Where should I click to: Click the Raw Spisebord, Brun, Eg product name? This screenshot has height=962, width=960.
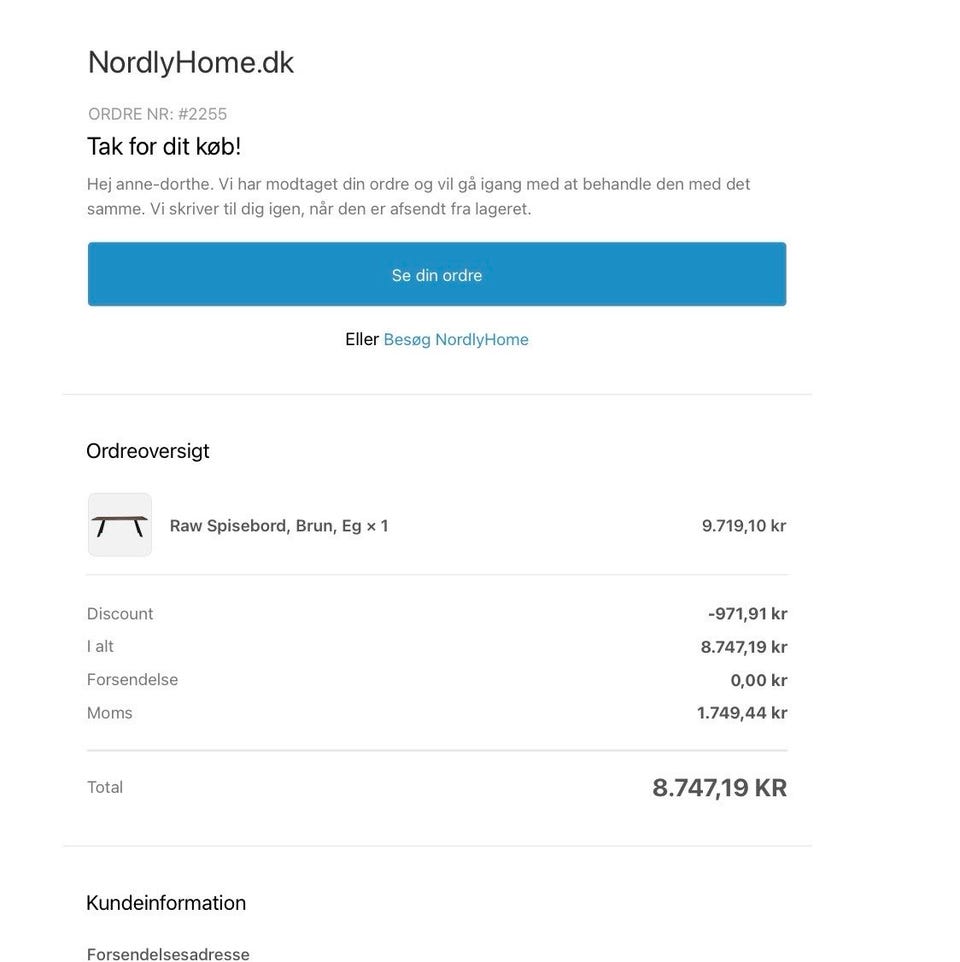tap(279, 526)
